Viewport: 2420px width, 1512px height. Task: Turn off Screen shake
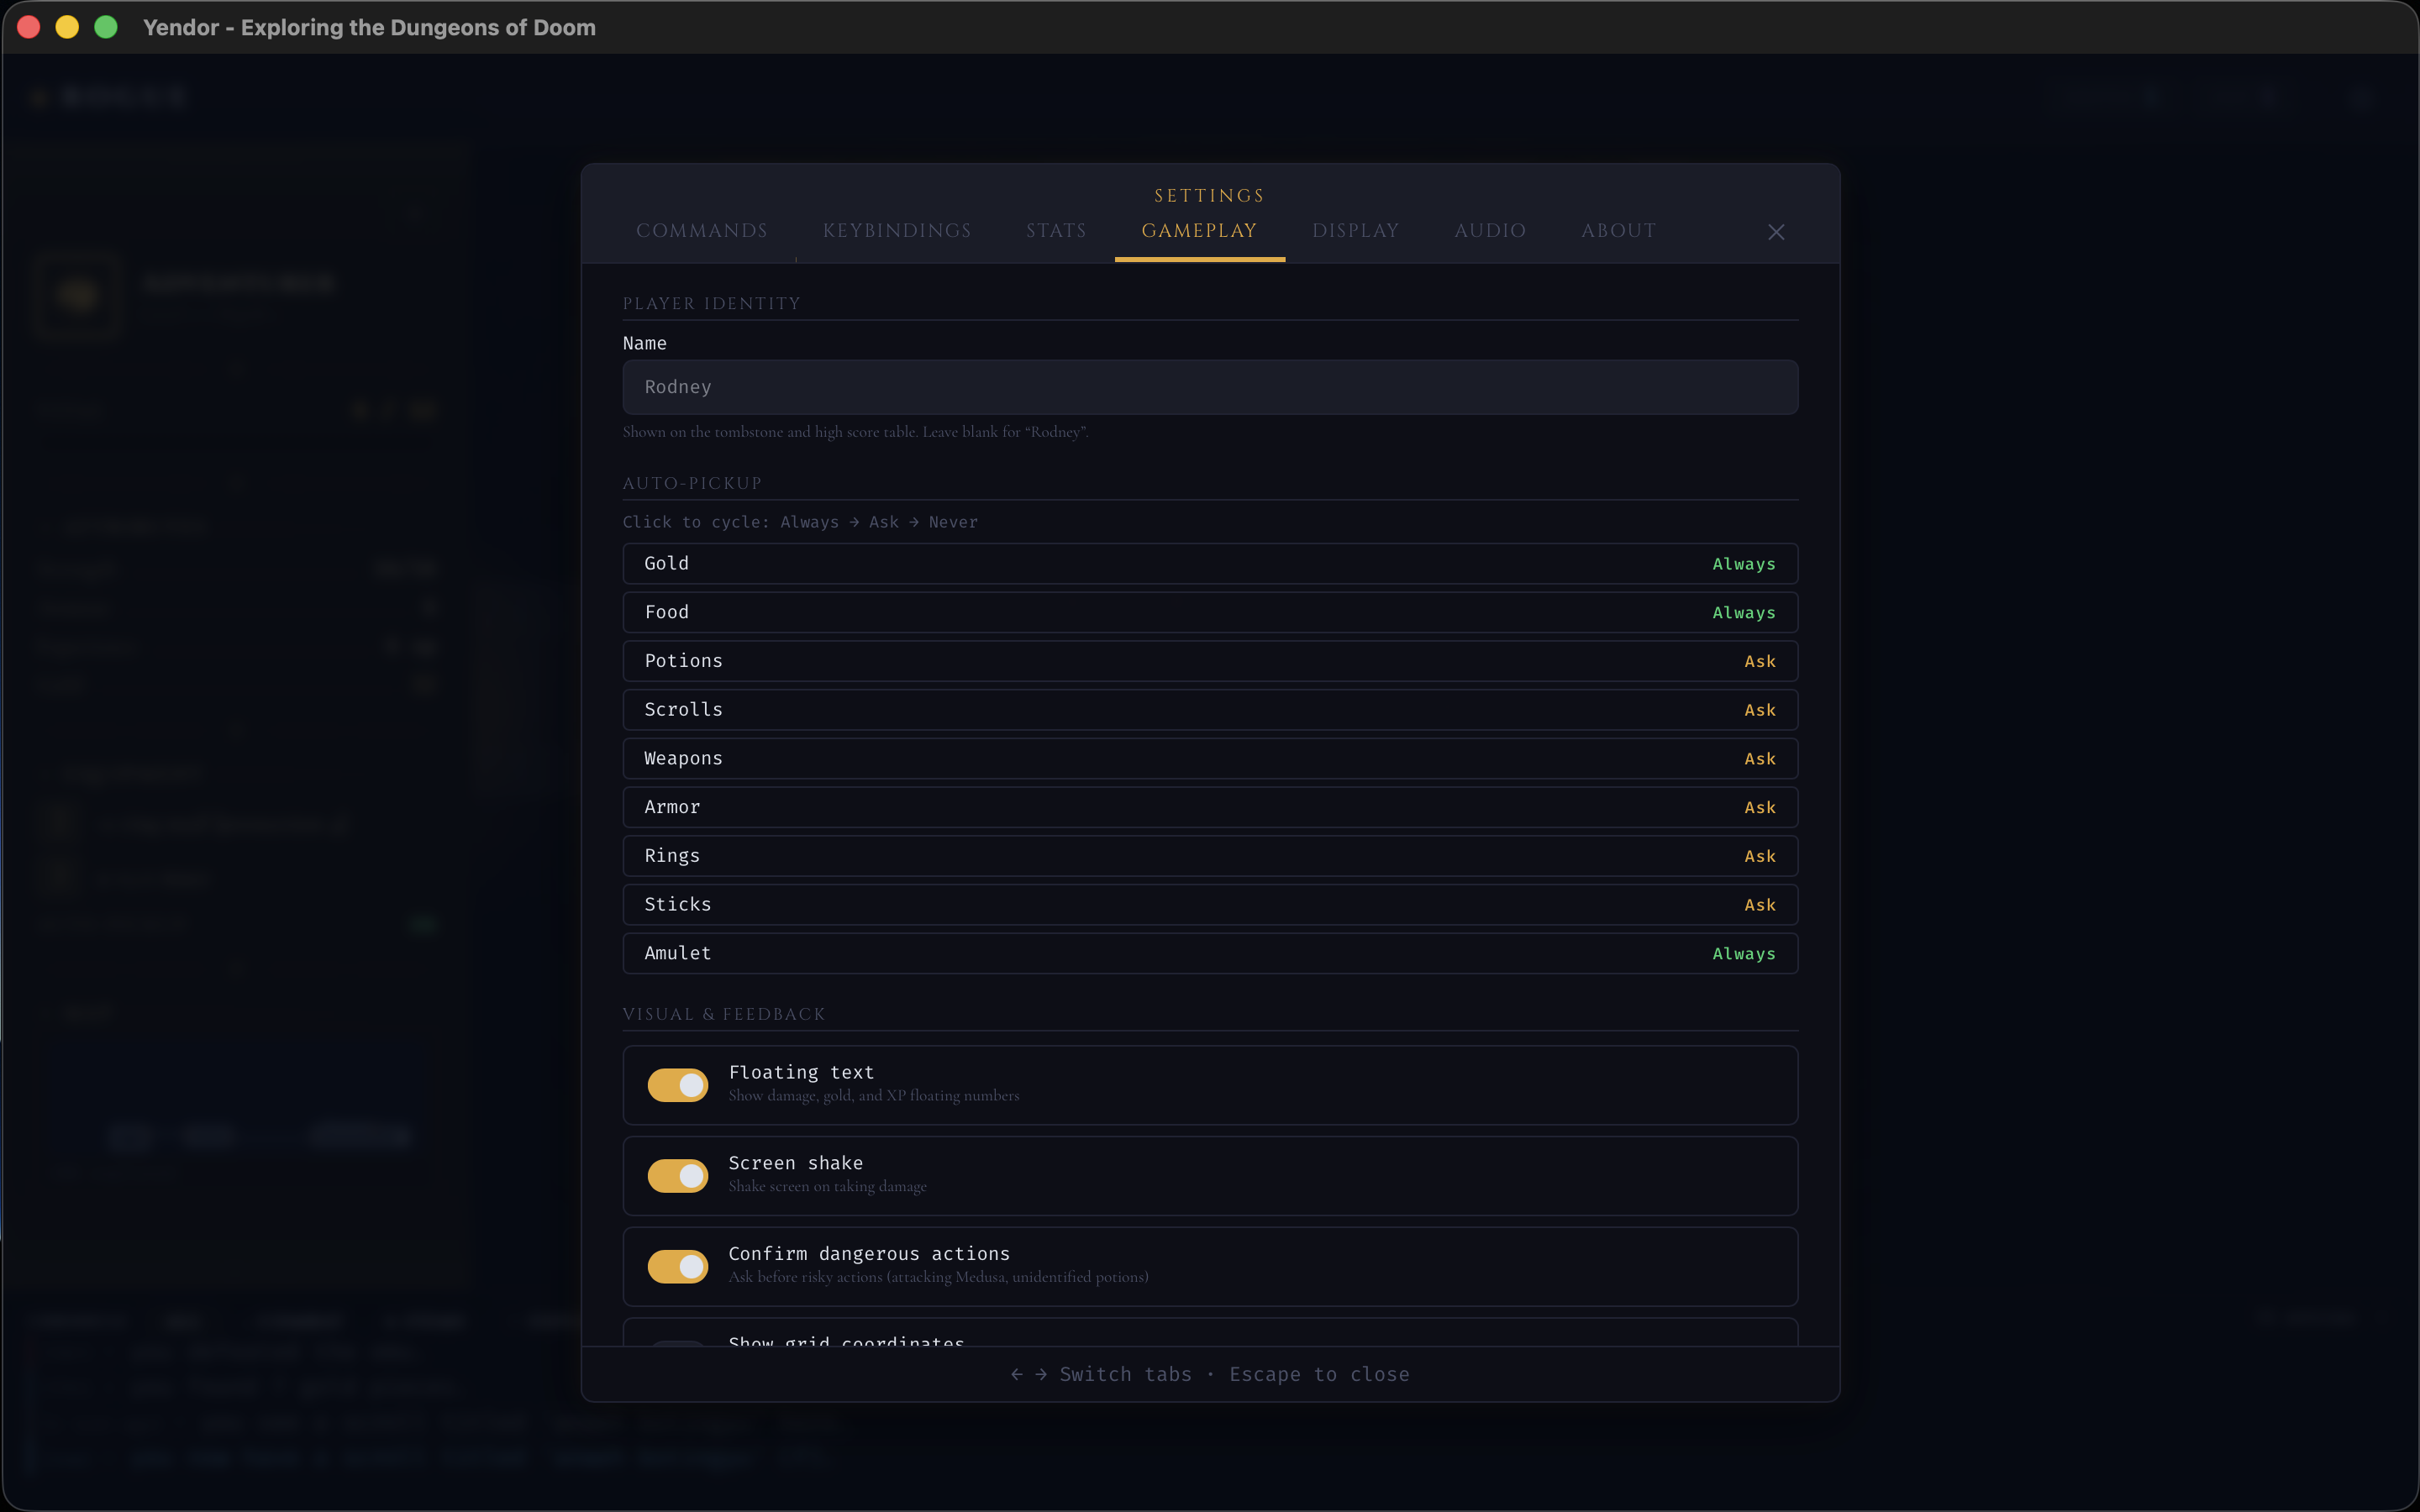(677, 1176)
